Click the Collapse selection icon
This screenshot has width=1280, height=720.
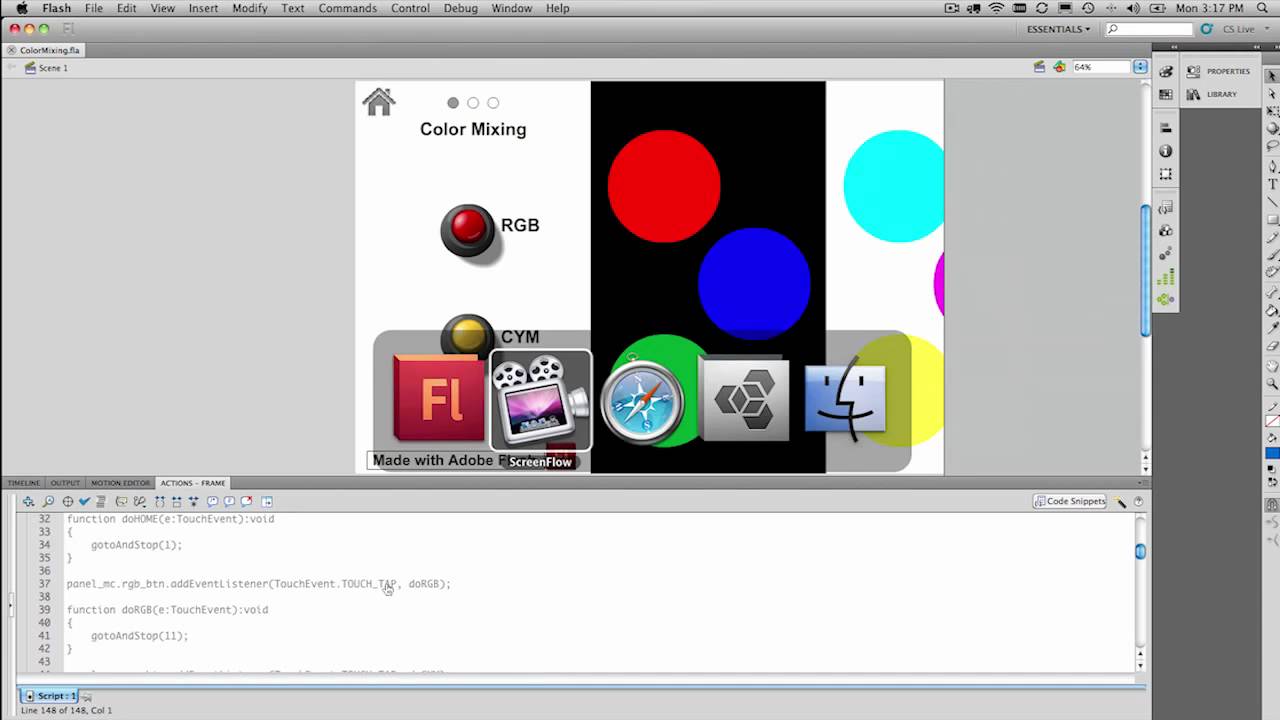coord(176,501)
